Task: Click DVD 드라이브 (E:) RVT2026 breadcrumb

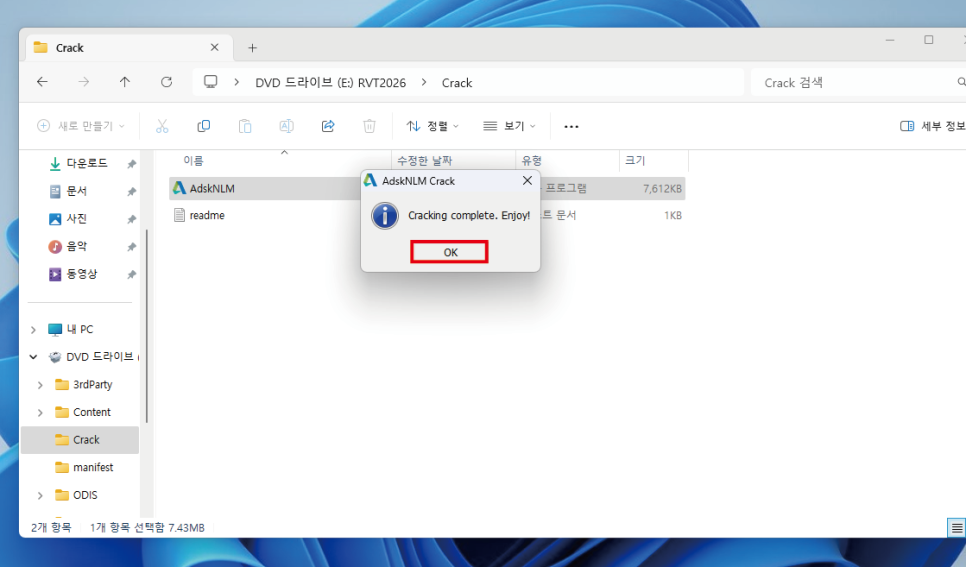Action: coord(331,83)
